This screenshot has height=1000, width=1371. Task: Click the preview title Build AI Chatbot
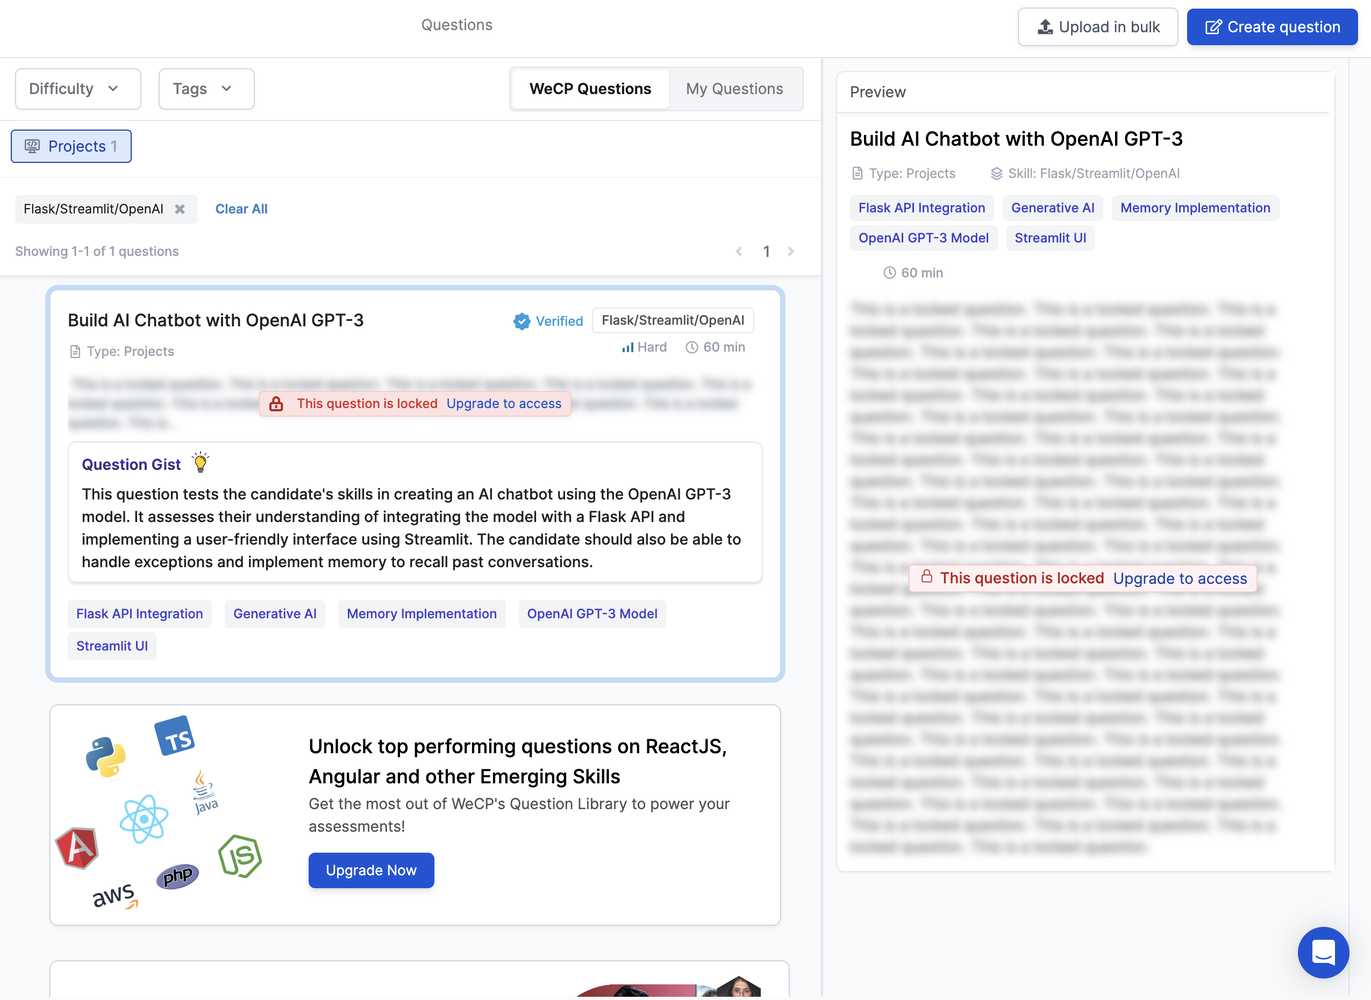[x=1016, y=139]
